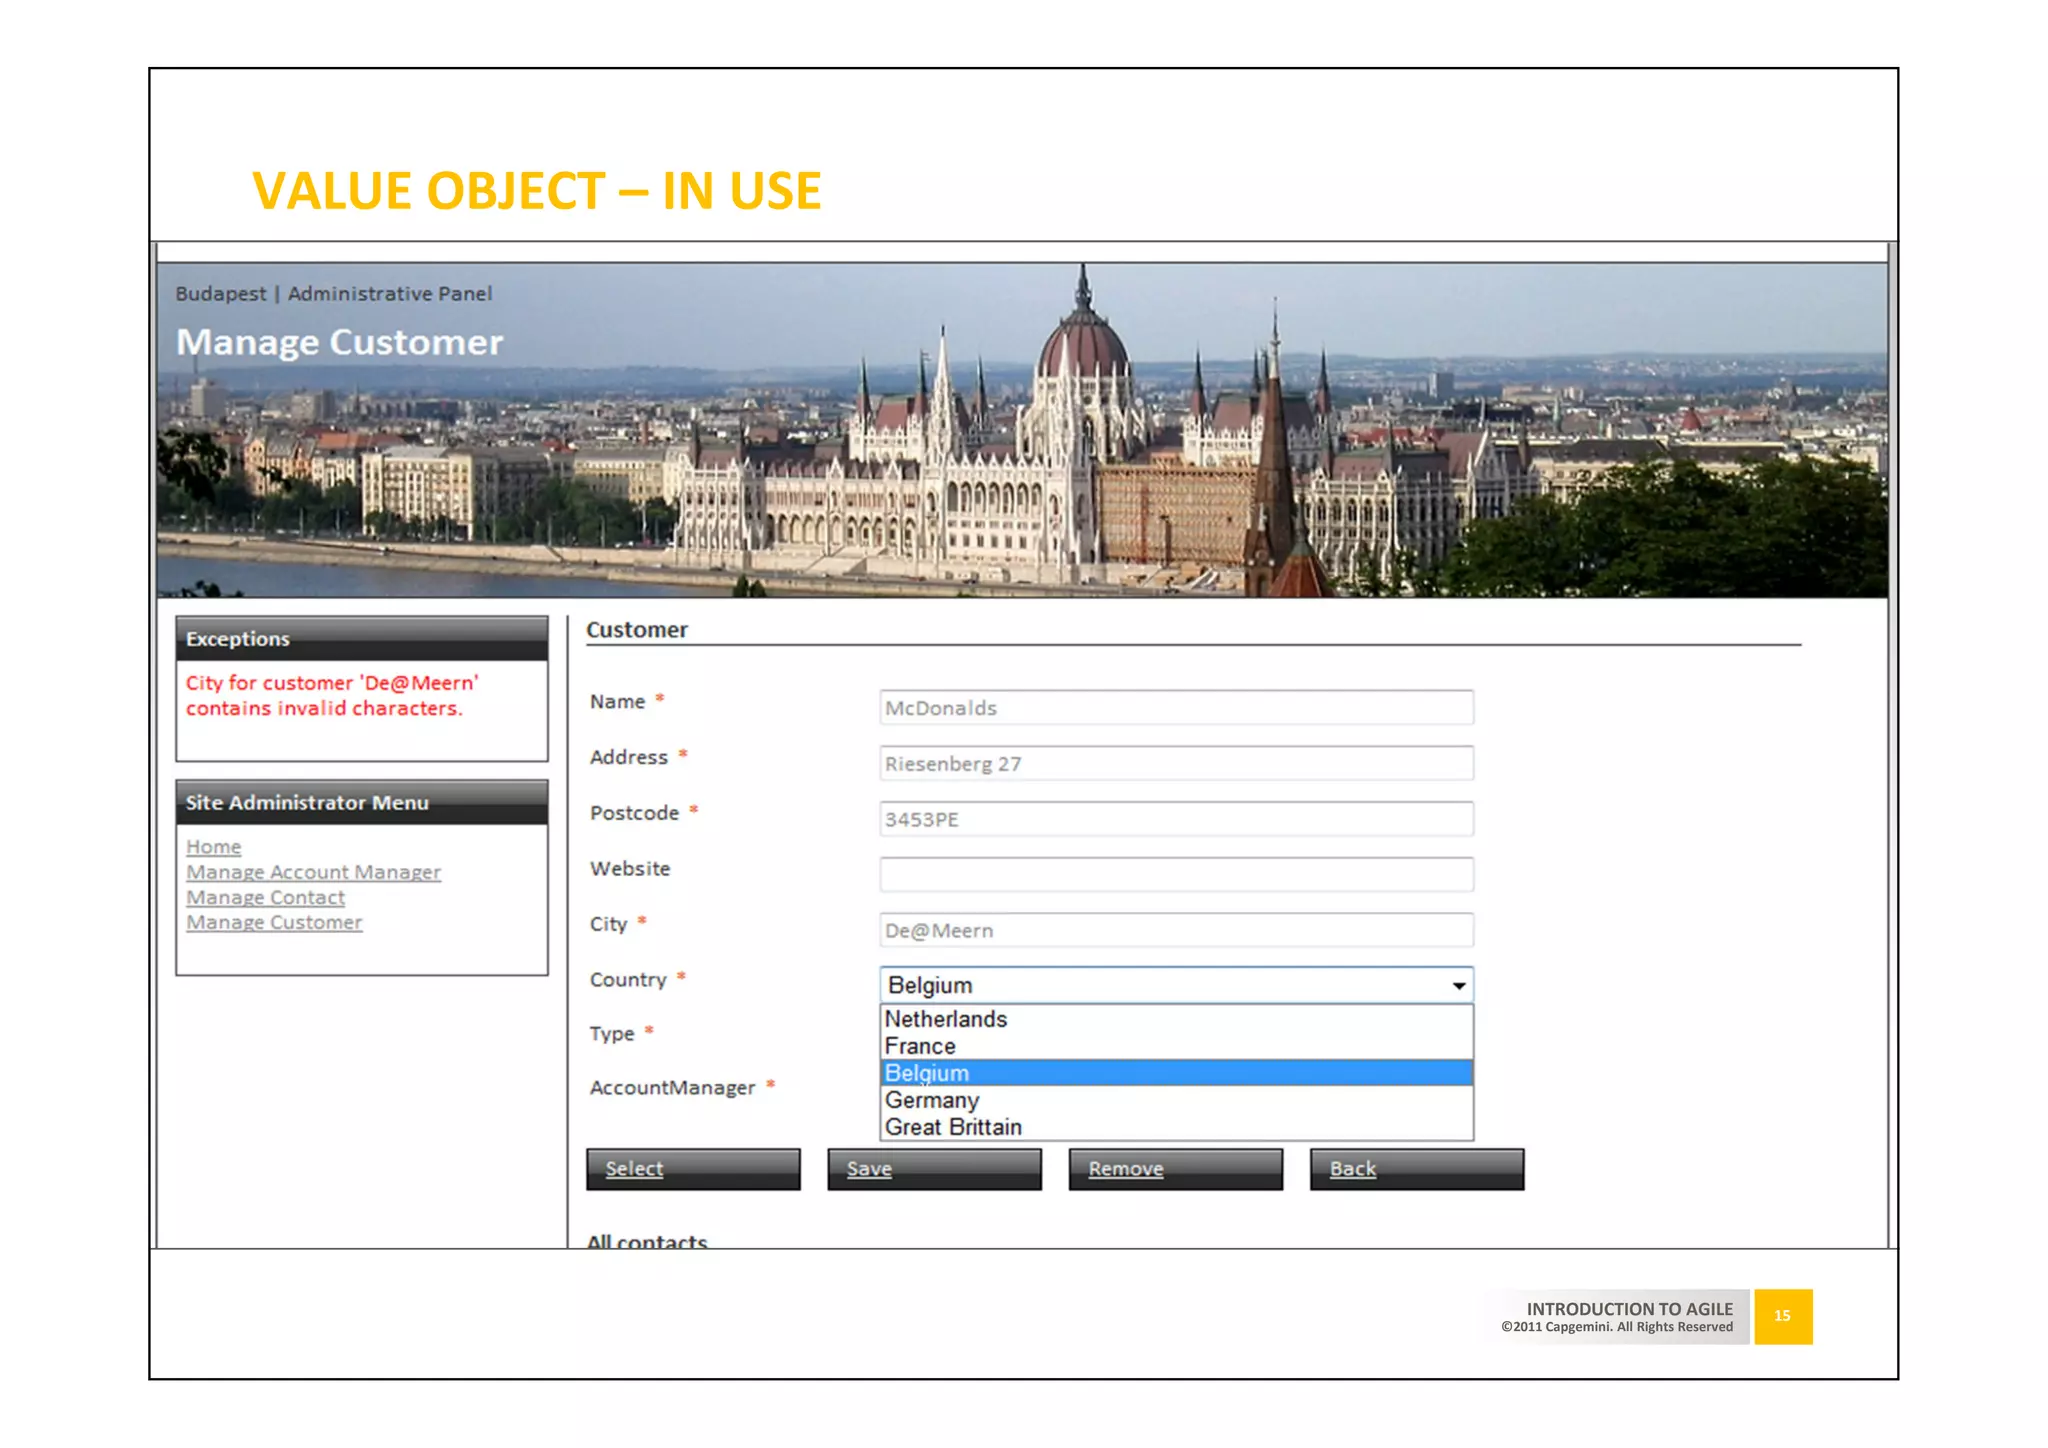2048x1448 pixels.
Task: Focus the City field with De@Meern
Action: click(x=1176, y=931)
